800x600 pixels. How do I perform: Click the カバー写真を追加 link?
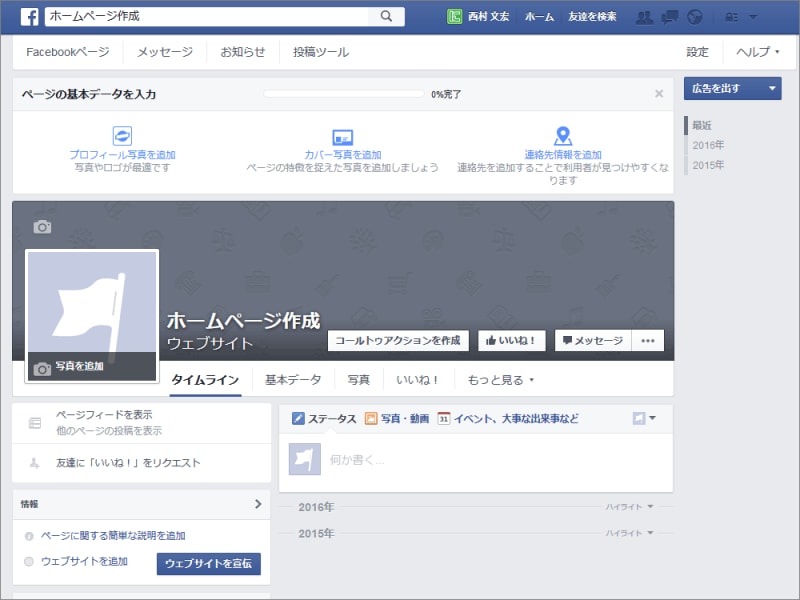(342, 154)
